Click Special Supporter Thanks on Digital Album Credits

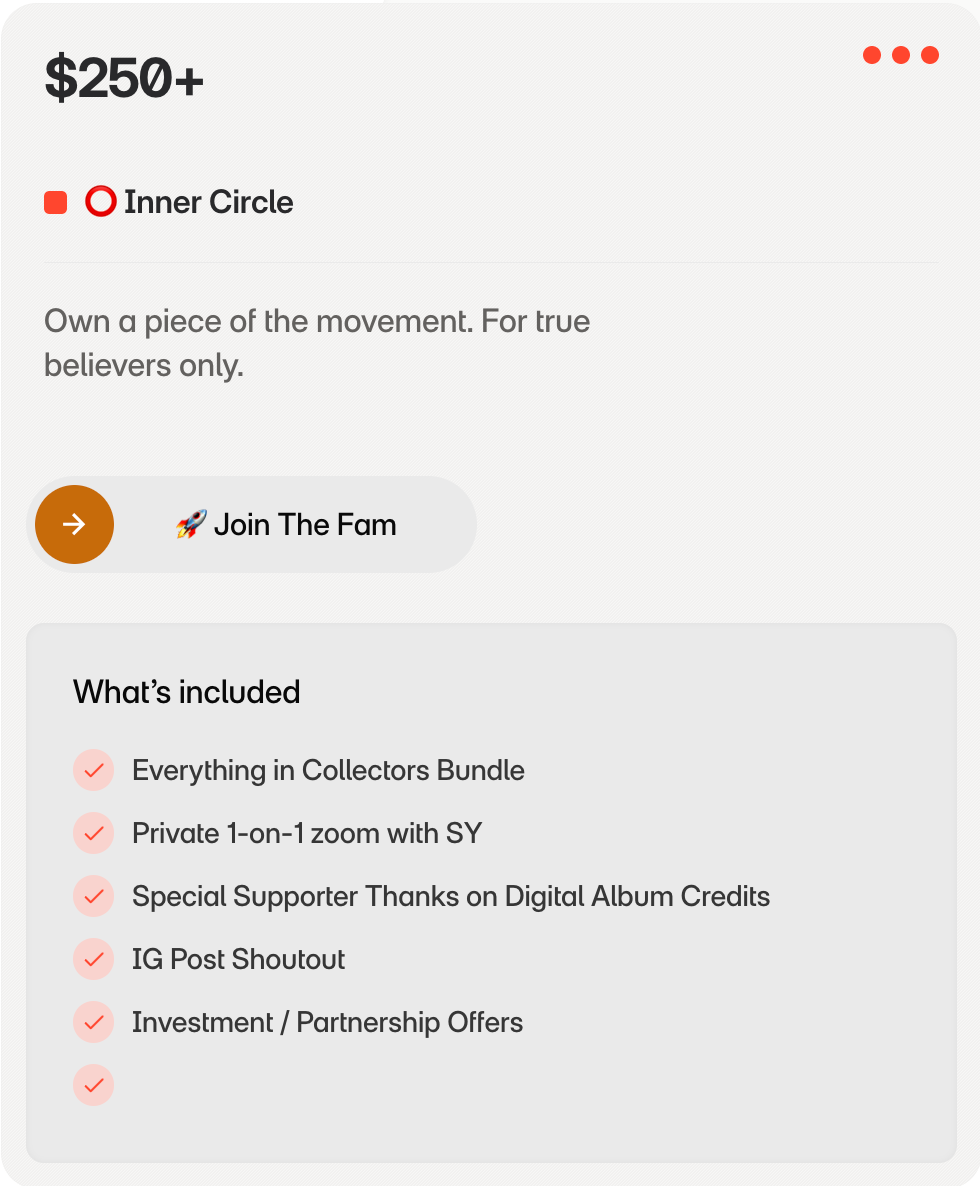(x=451, y=896)
